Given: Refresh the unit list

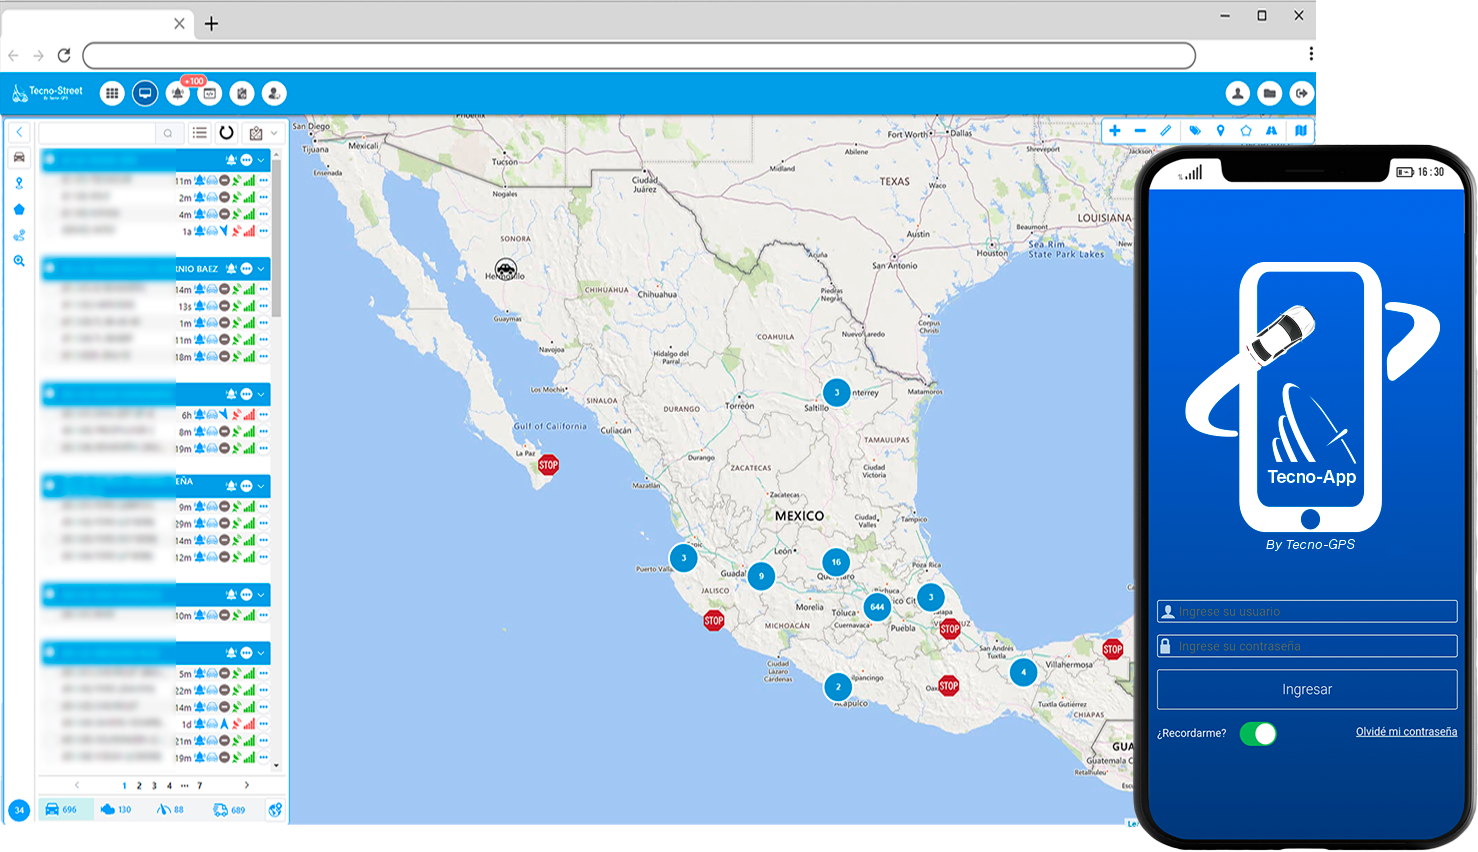Looking at the screenshot, I should click(x=227, y=133).
